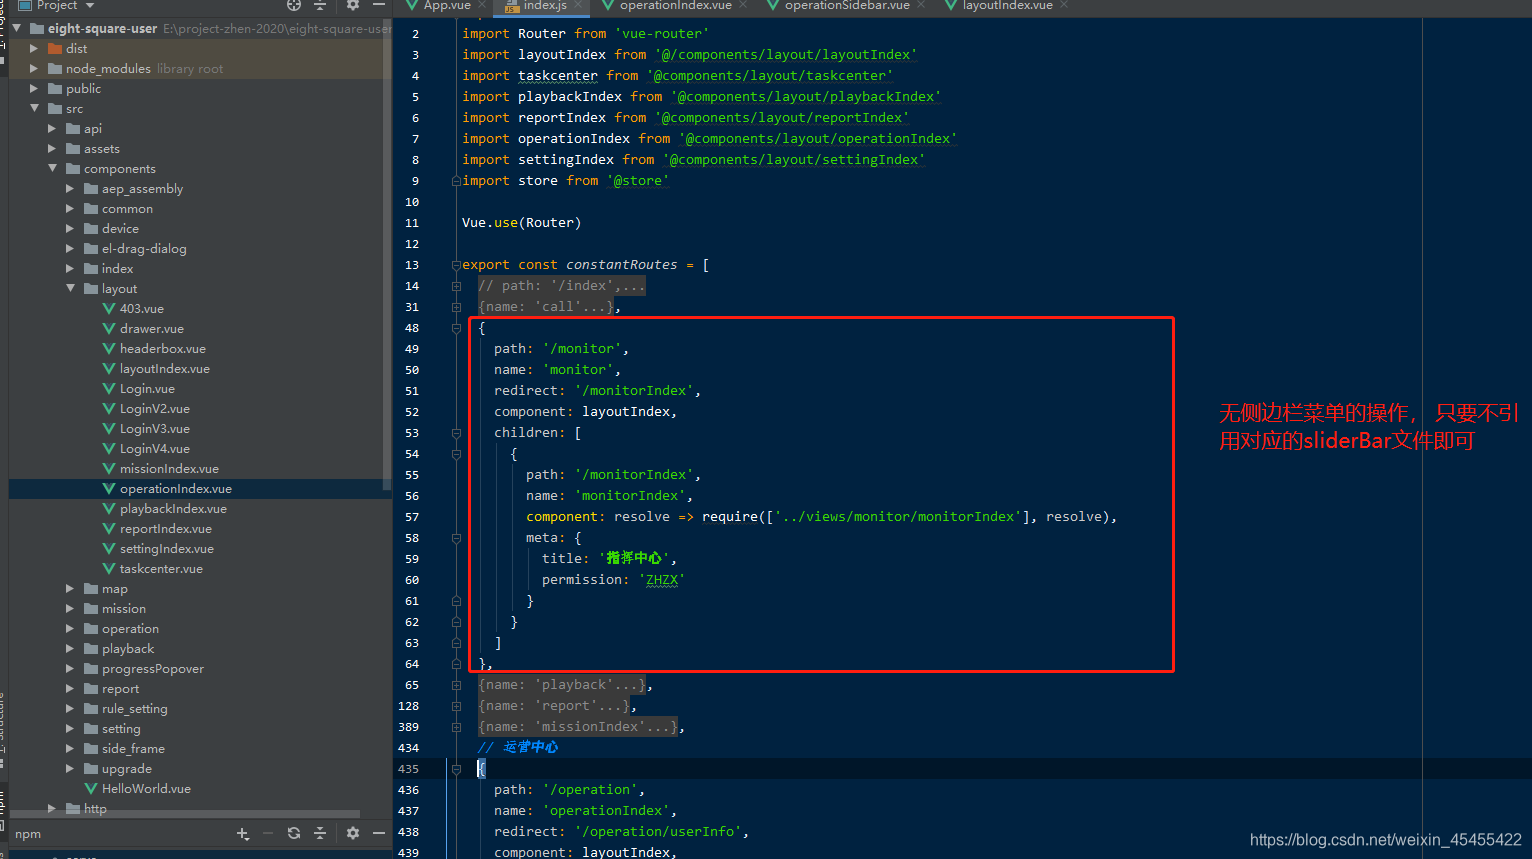The height and width of the screenshot is (859, 1532).
Task: Expand the dist folder arrow
Action: [x=34, y=49]
